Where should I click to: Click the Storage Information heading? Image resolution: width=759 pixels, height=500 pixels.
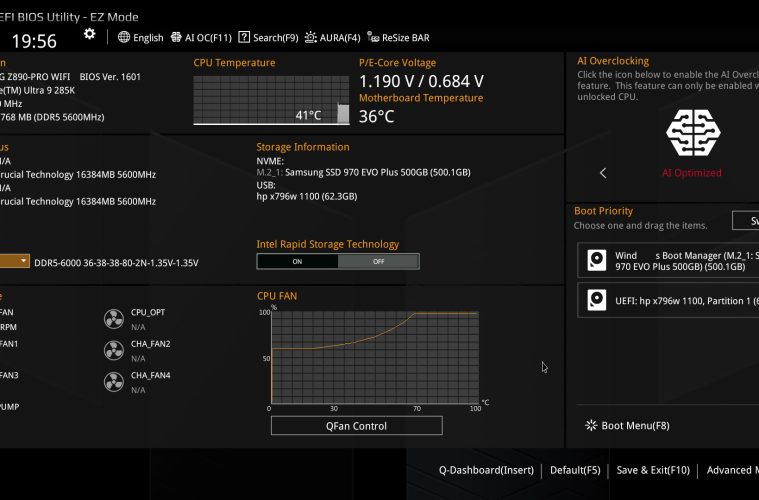[303, 147]
